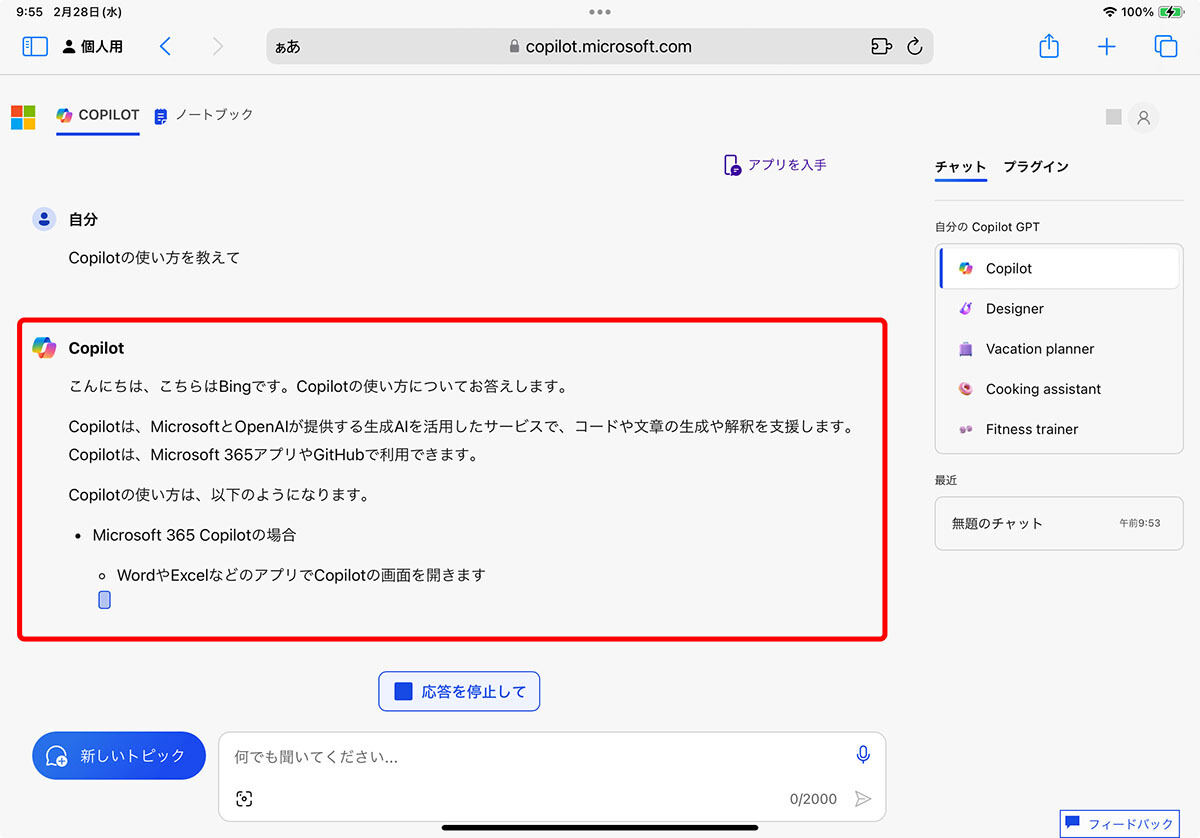Open the 無題のチャット recent chat
This screenshot has width=1200, height=838.
click(1059, 523)
